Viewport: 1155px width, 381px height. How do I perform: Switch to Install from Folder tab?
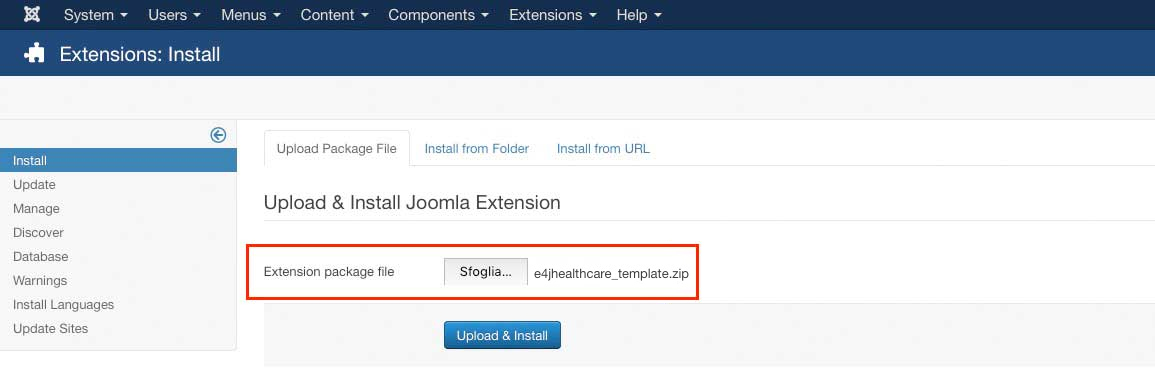click(x=477, y=149)
